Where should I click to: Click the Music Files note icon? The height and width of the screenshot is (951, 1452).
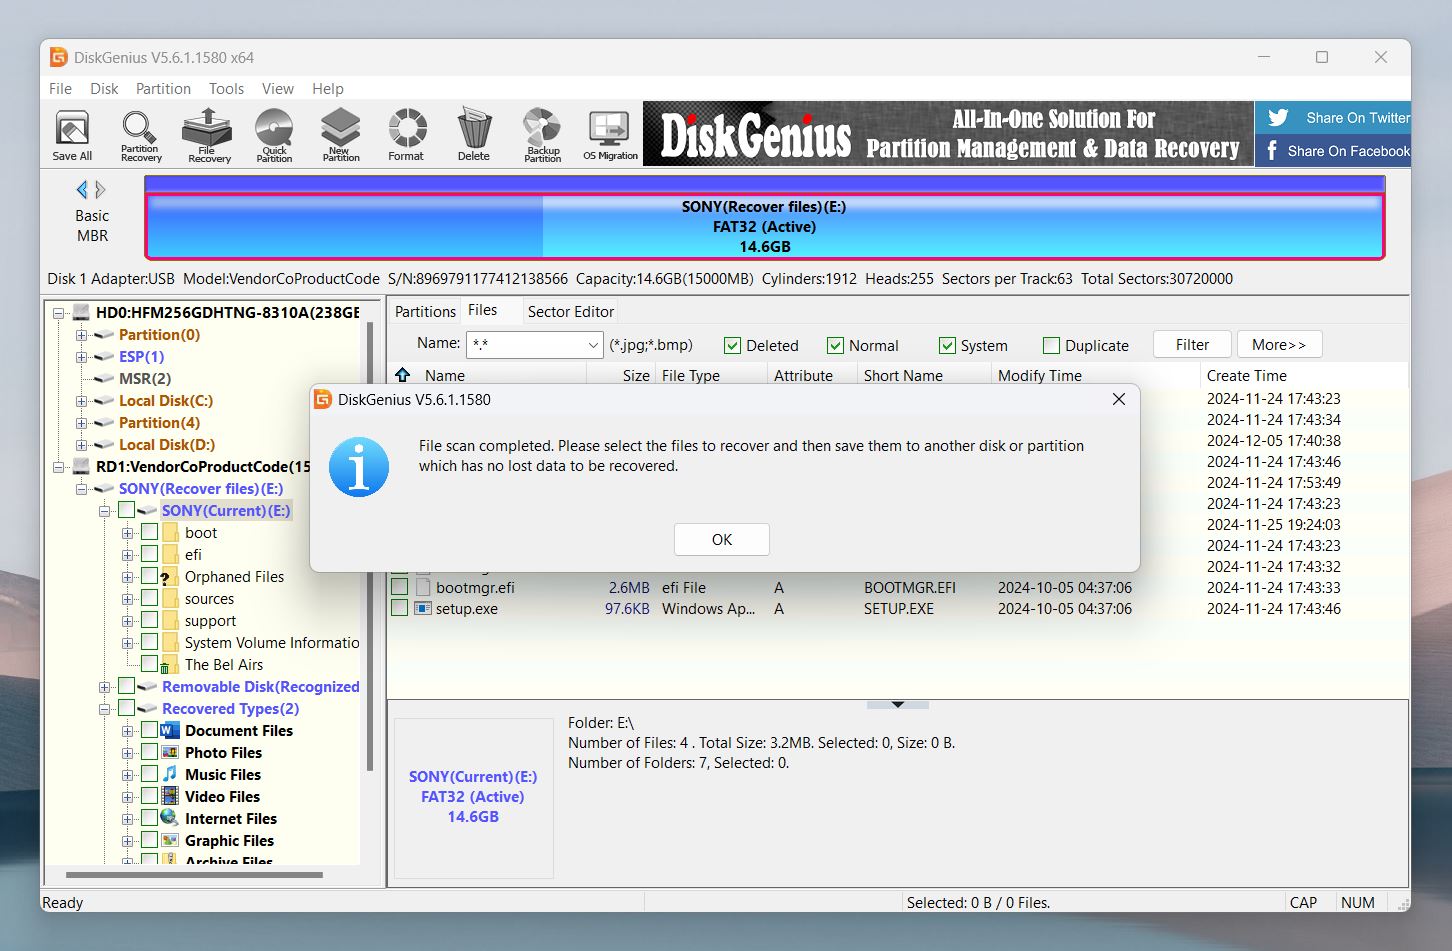click(x=169, y=774)
